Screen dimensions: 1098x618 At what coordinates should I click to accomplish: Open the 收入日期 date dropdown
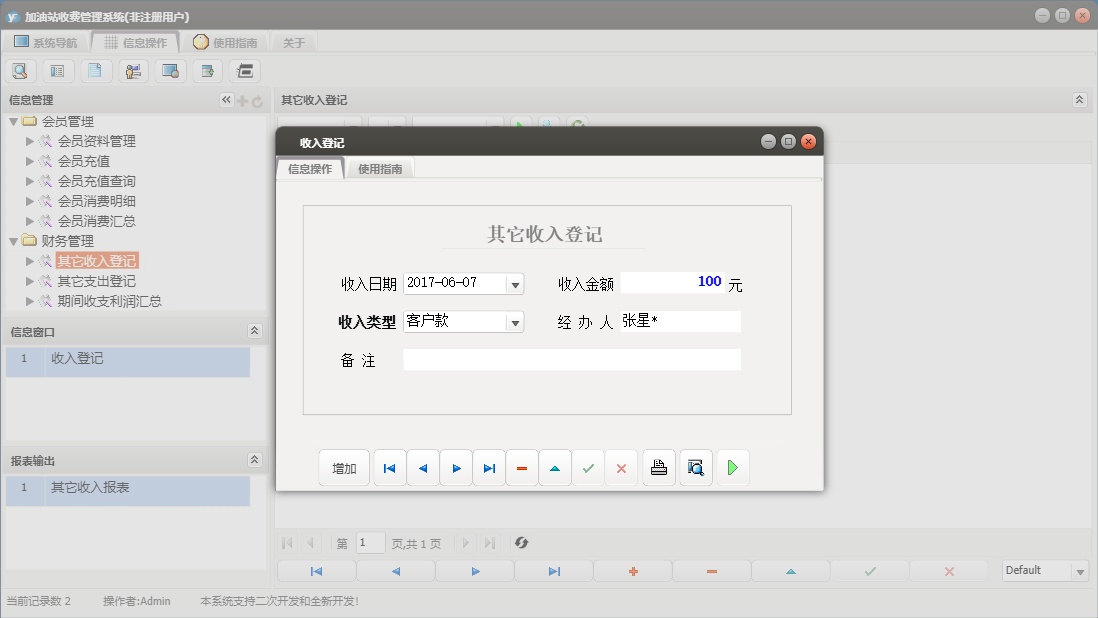point(516,283)
